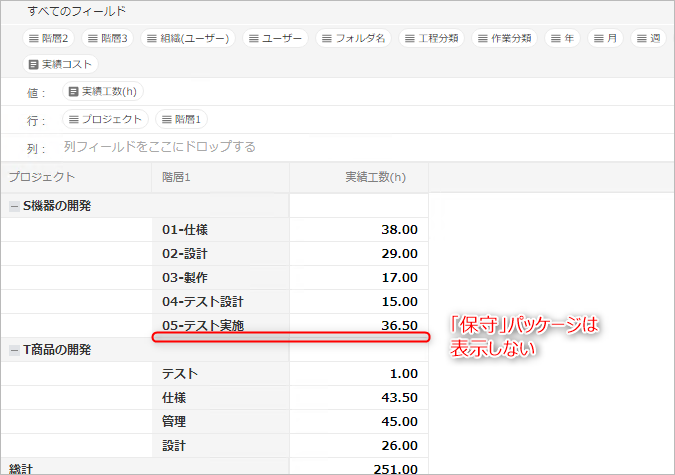Select the 05-テスト実施 row cell
The width and height of the screenshot is (675, 475).
203,325
